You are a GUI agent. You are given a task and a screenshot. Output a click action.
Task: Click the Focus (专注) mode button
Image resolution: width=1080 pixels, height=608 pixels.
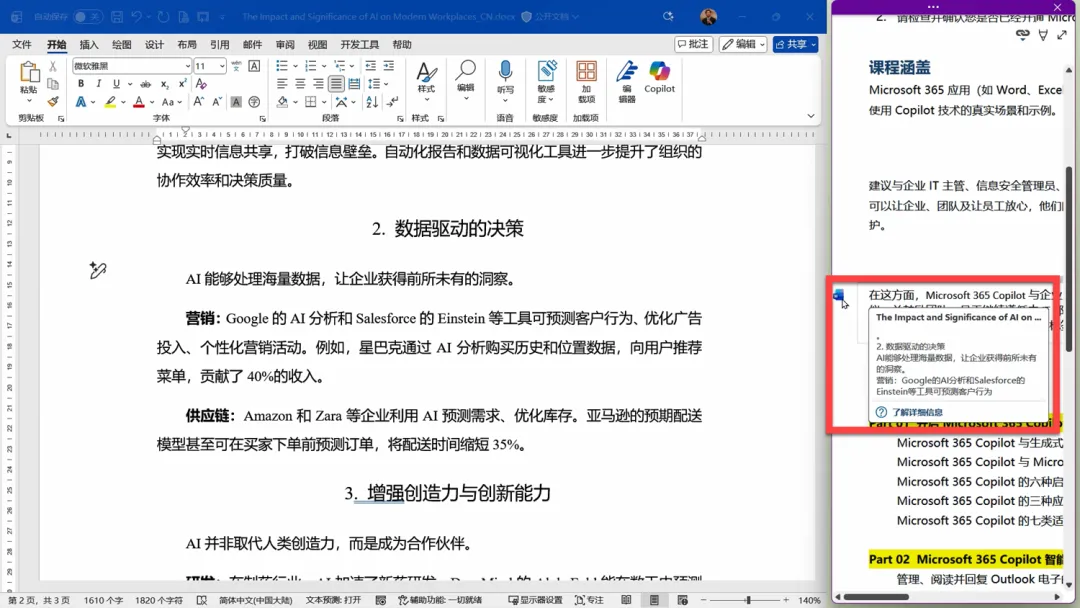coord(589,600)
